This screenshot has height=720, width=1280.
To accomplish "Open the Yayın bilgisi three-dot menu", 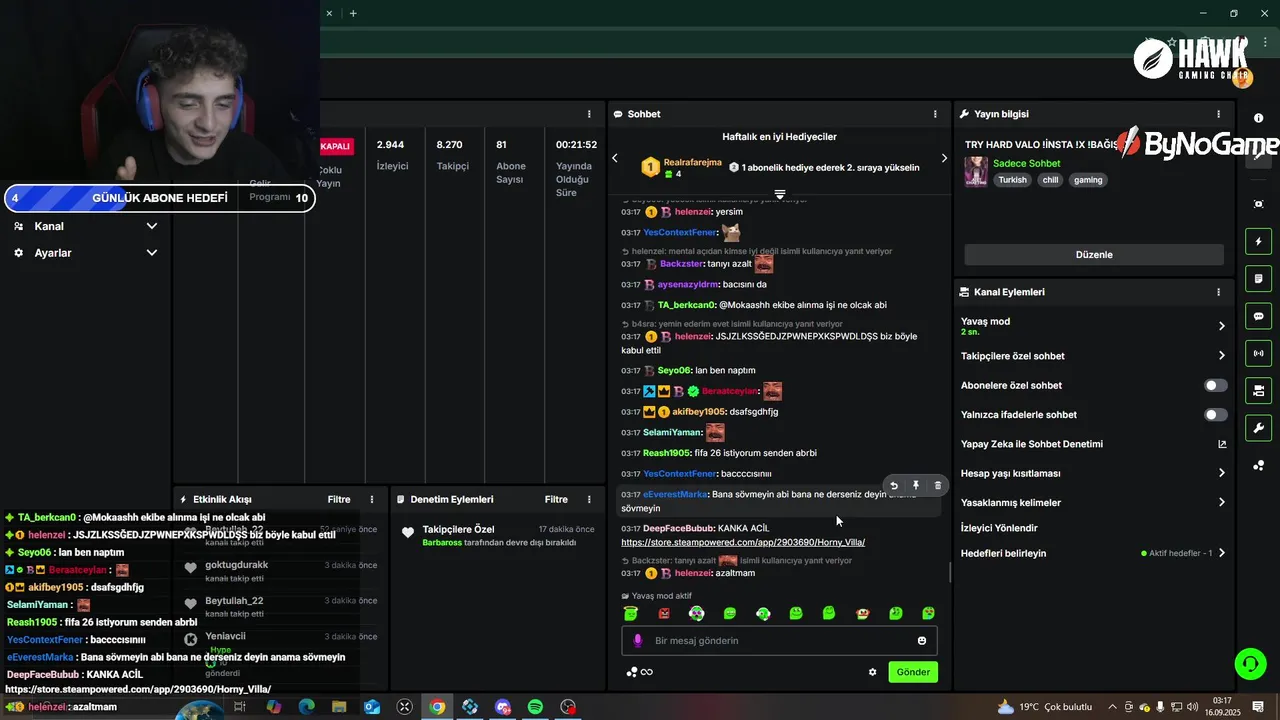I will (1218, 114).
